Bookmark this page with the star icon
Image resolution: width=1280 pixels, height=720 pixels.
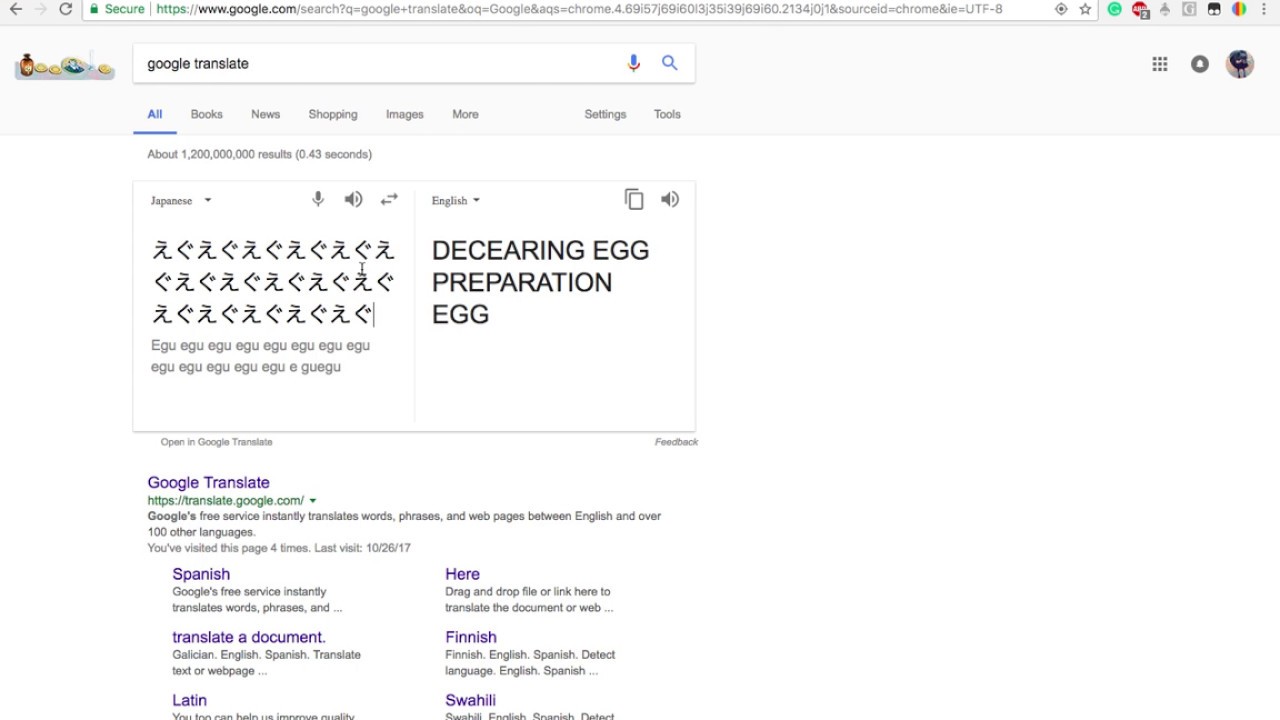pyautogui.click(x=1085, y=9)
